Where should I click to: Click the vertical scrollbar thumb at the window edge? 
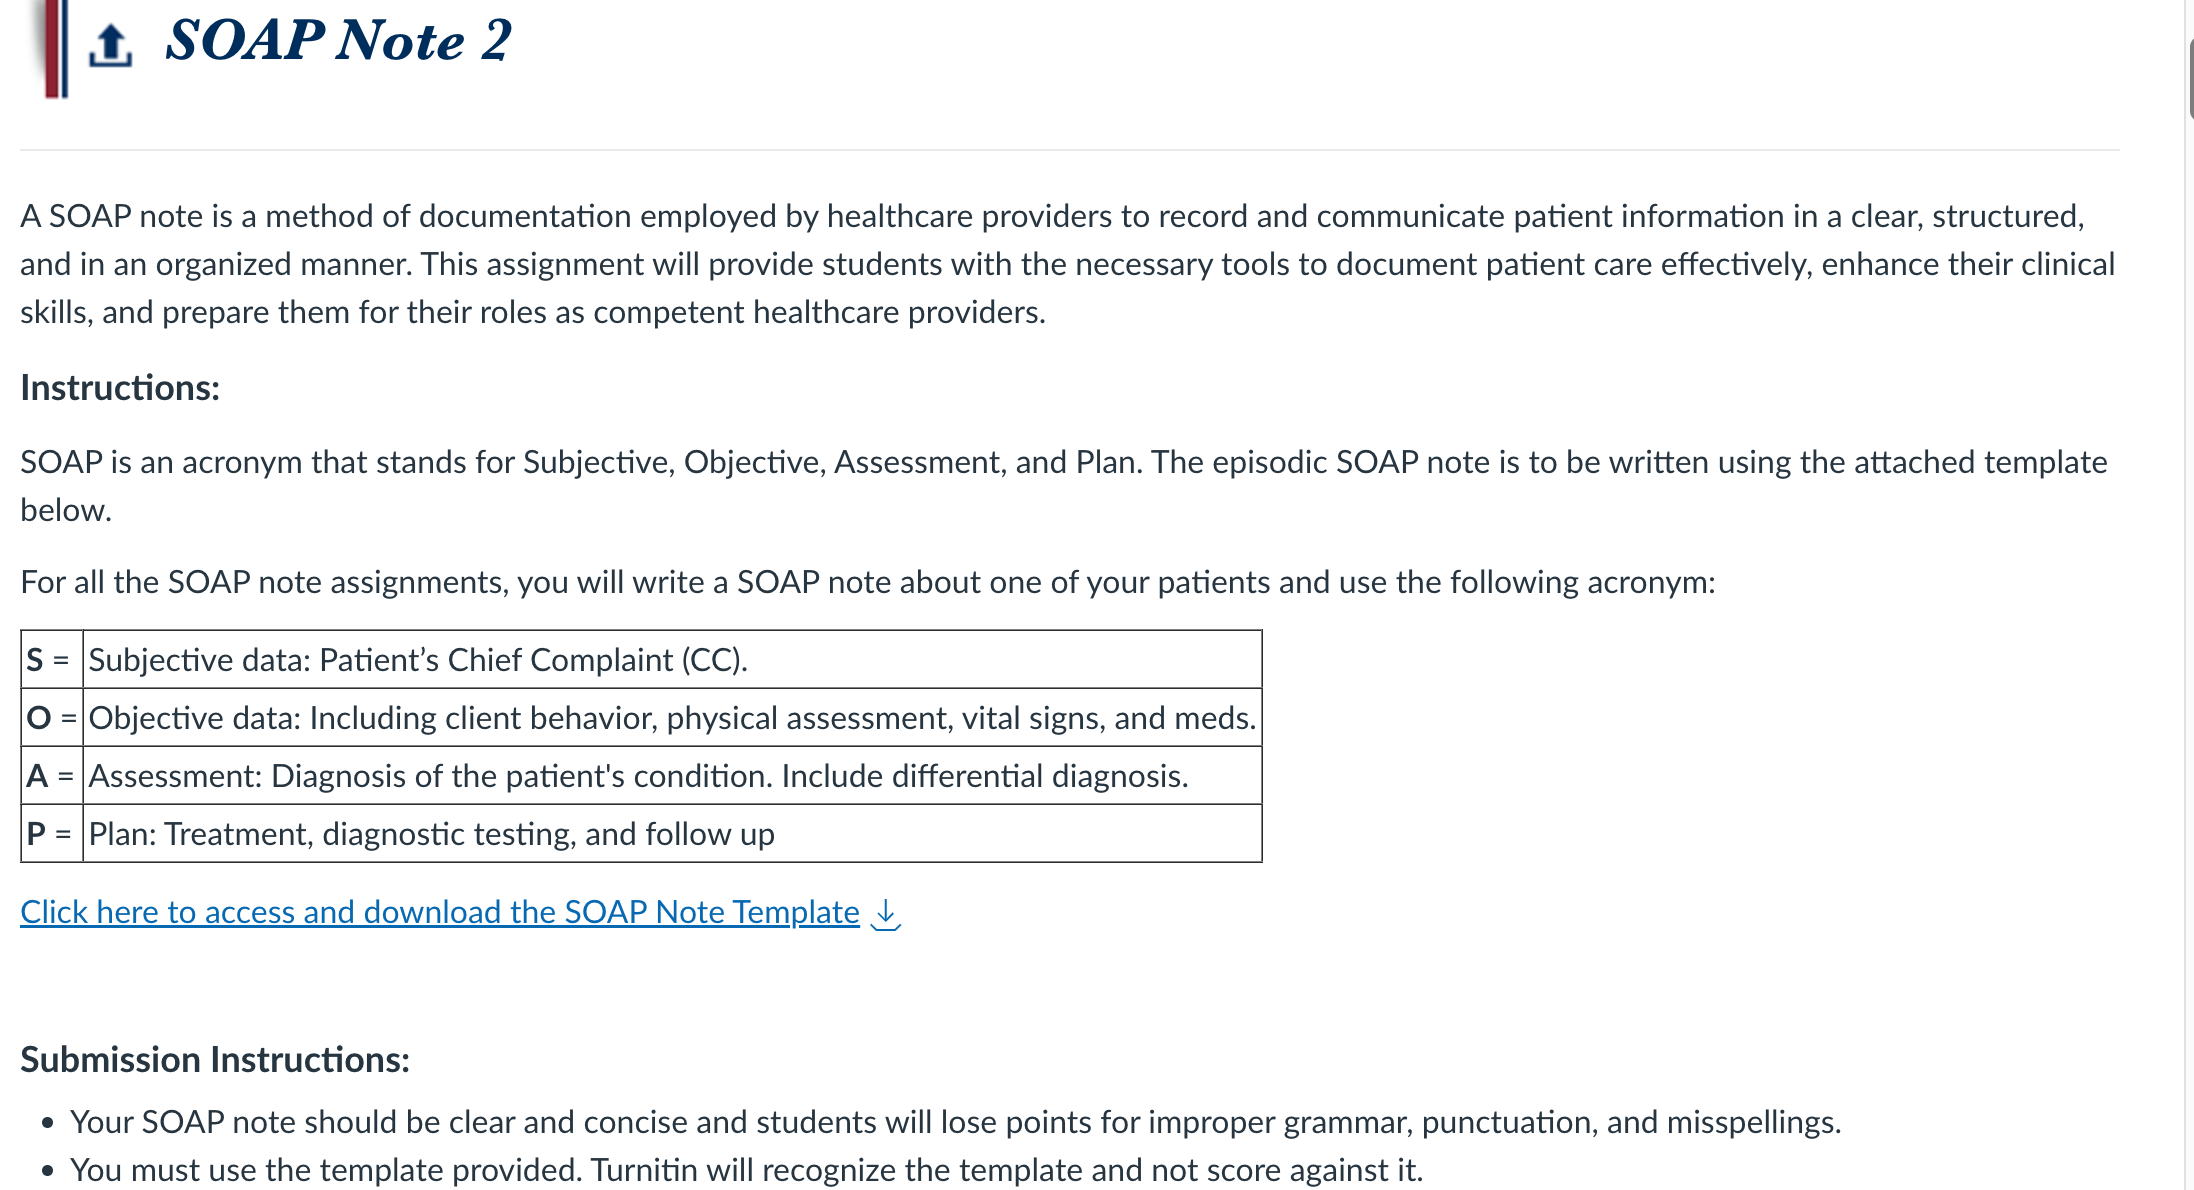pos(2190,78)
